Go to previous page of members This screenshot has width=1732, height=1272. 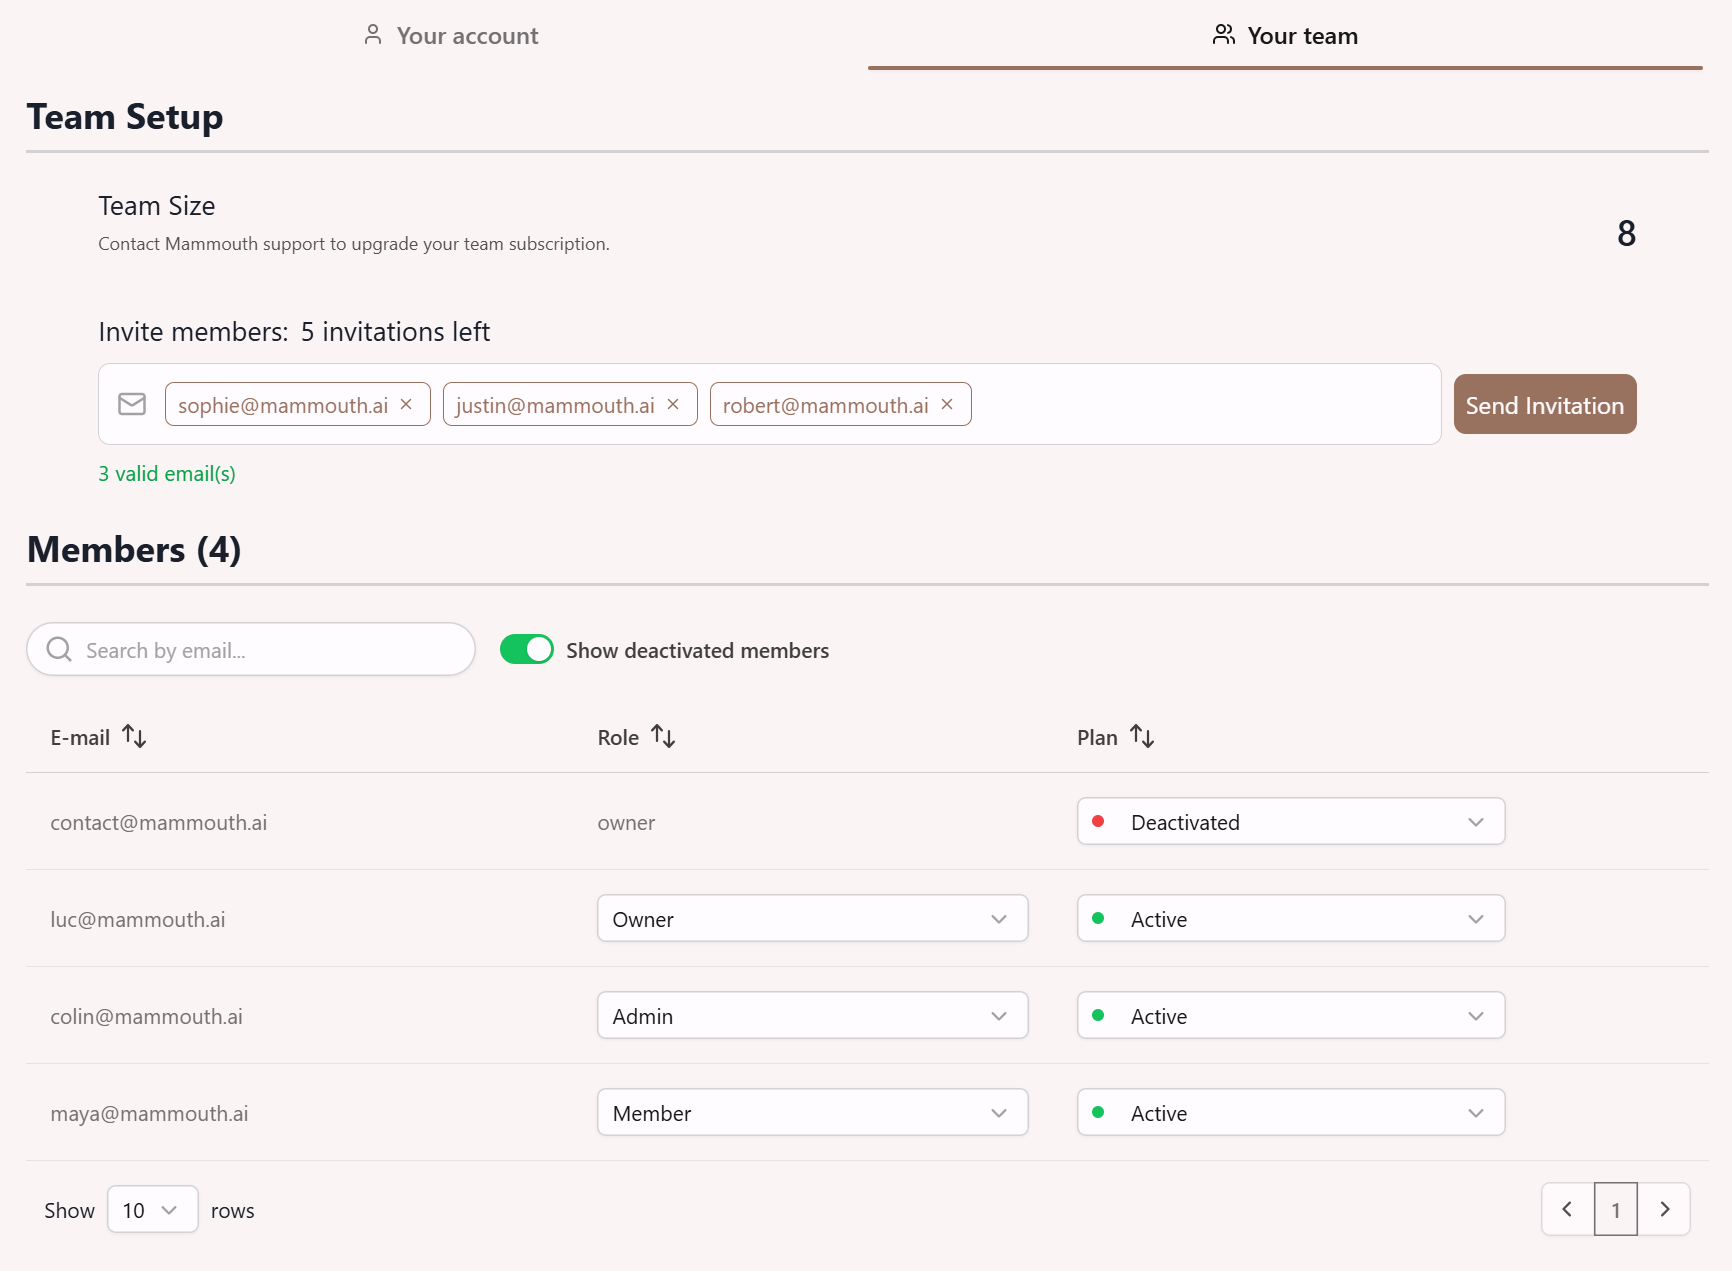tap(1567, 1209)
